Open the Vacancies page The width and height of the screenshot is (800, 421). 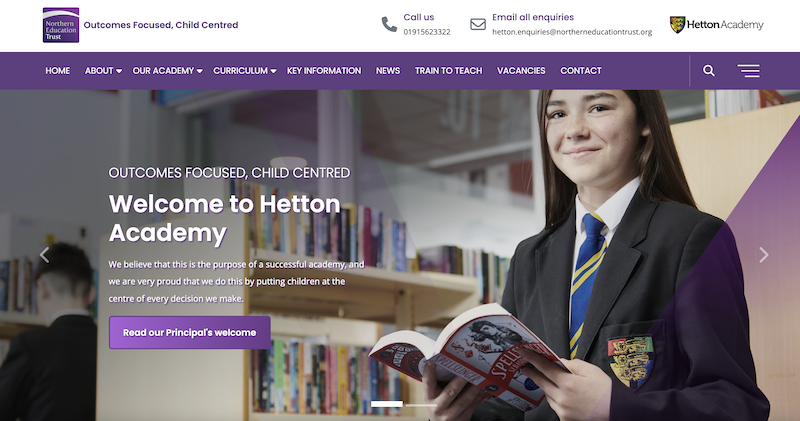point(521,71)
